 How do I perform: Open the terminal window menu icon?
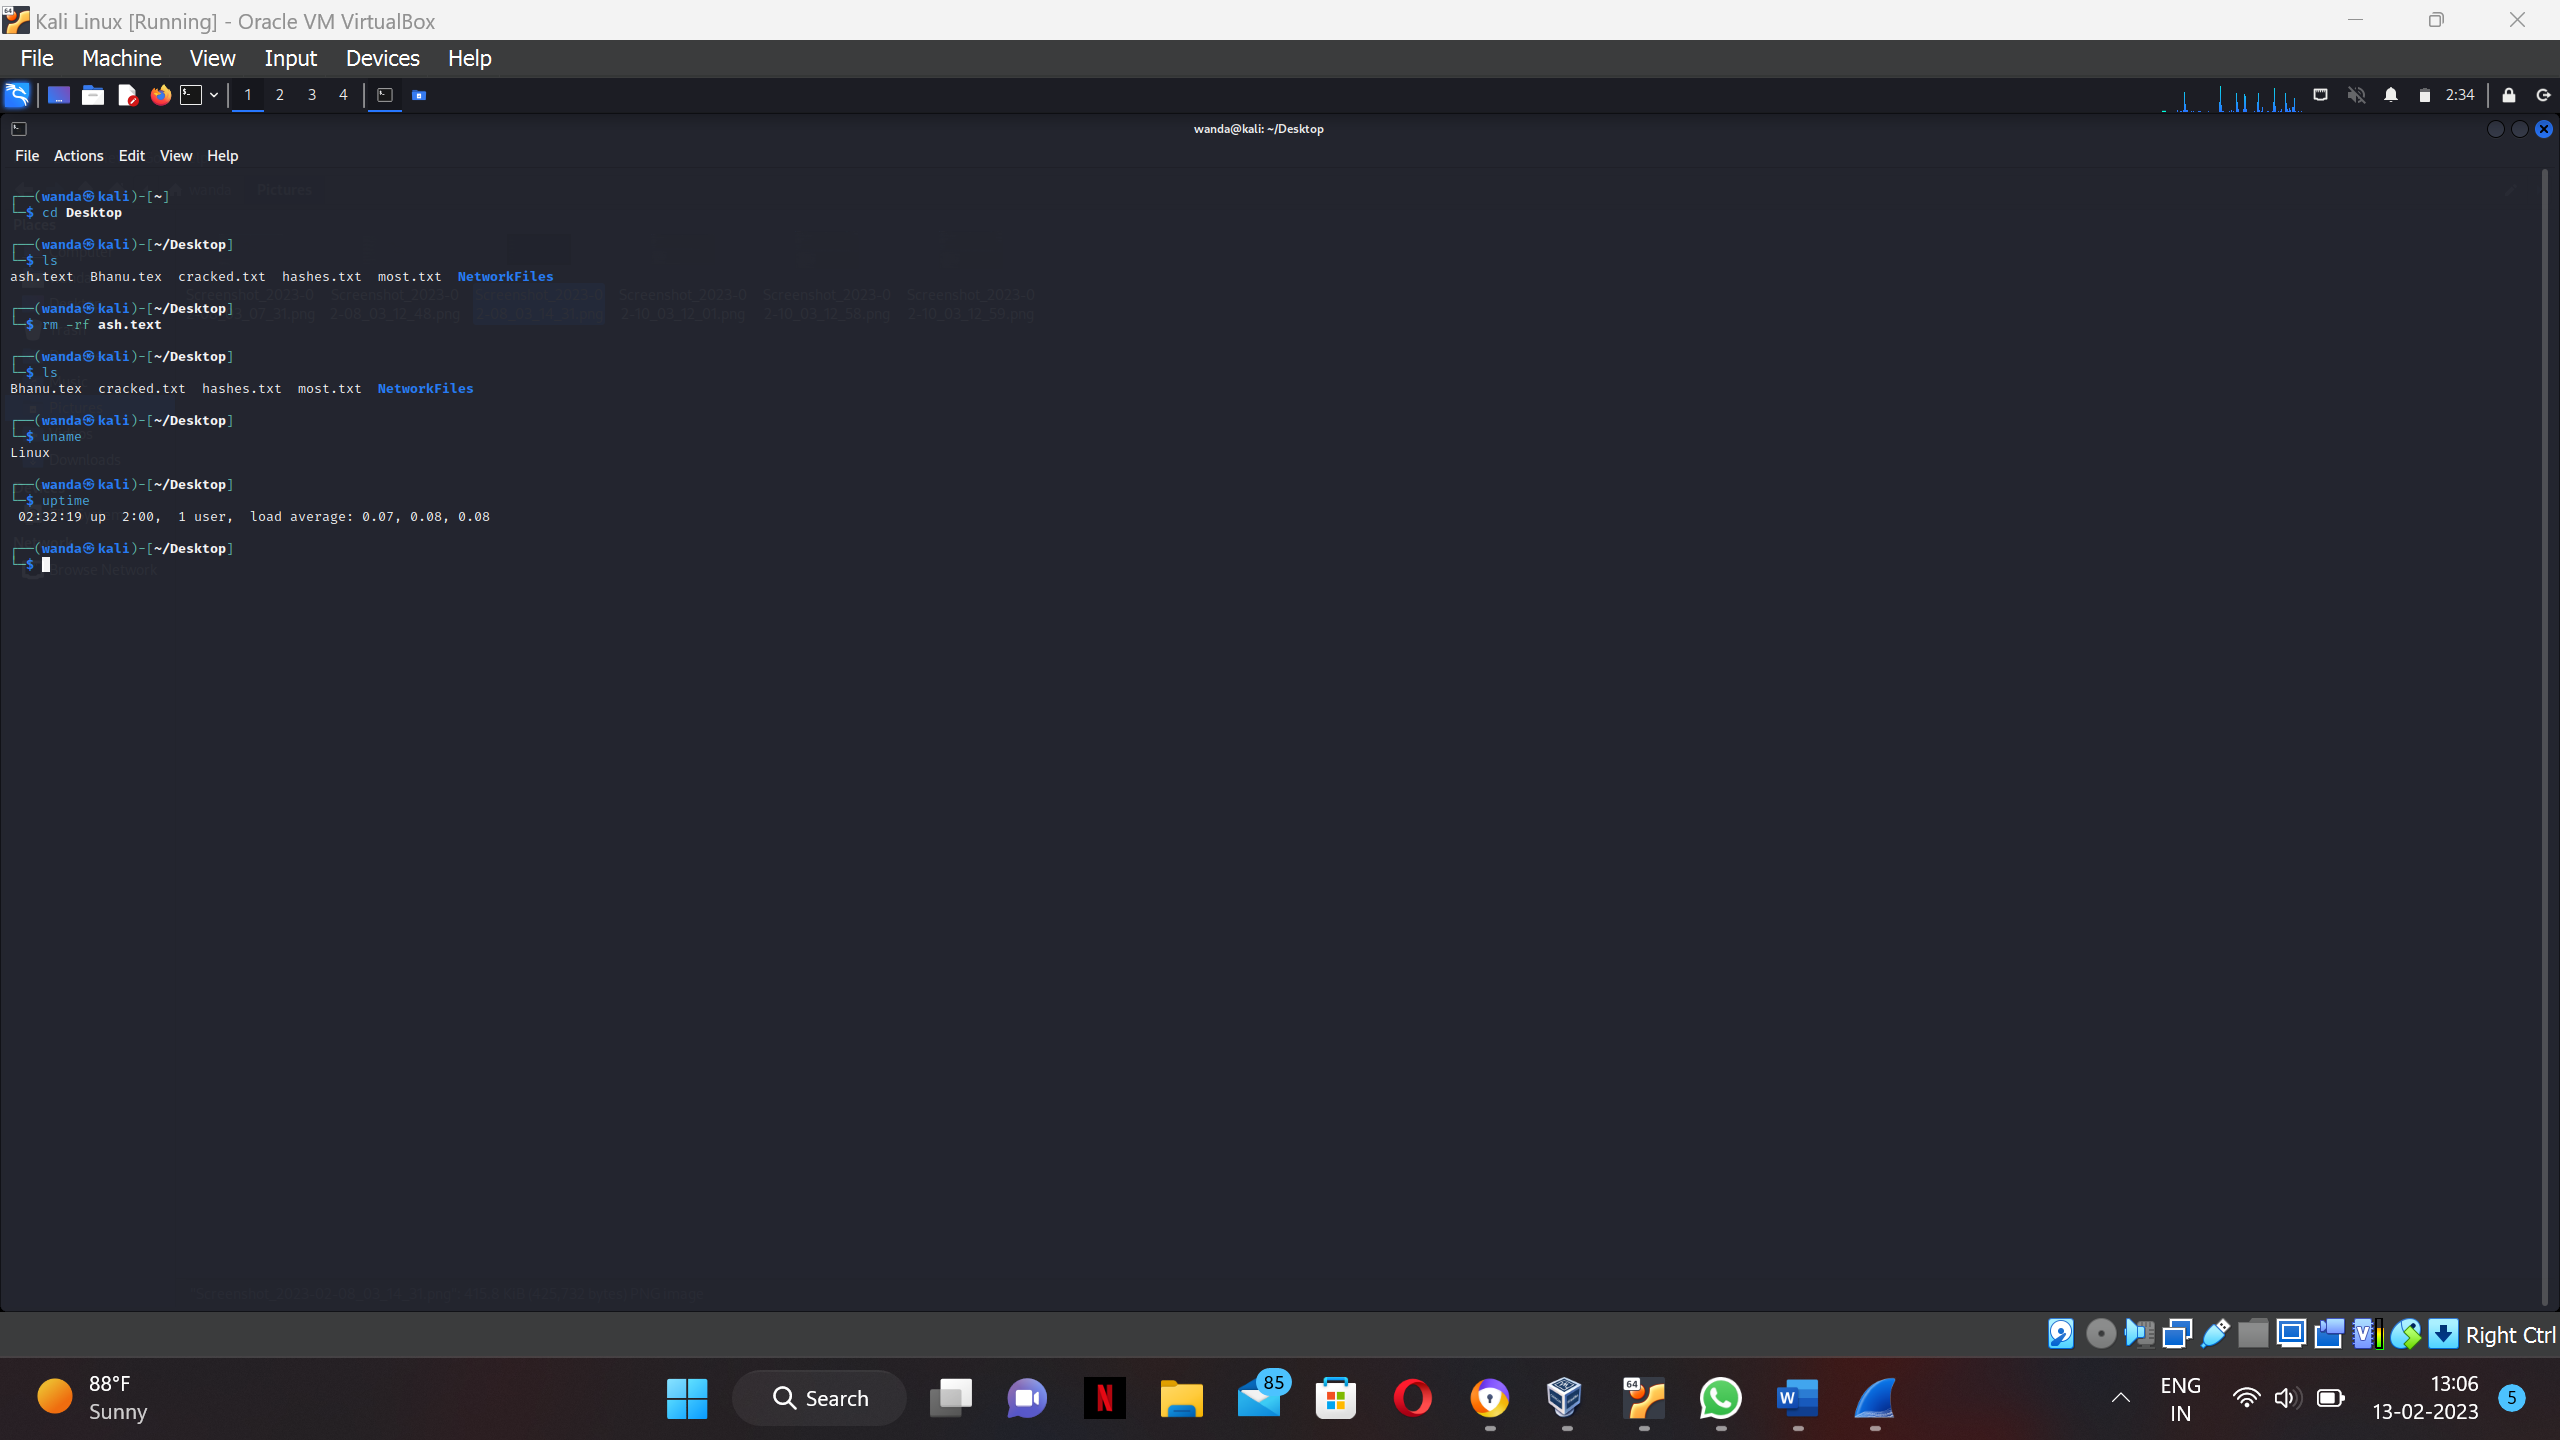tap(18, 129)
